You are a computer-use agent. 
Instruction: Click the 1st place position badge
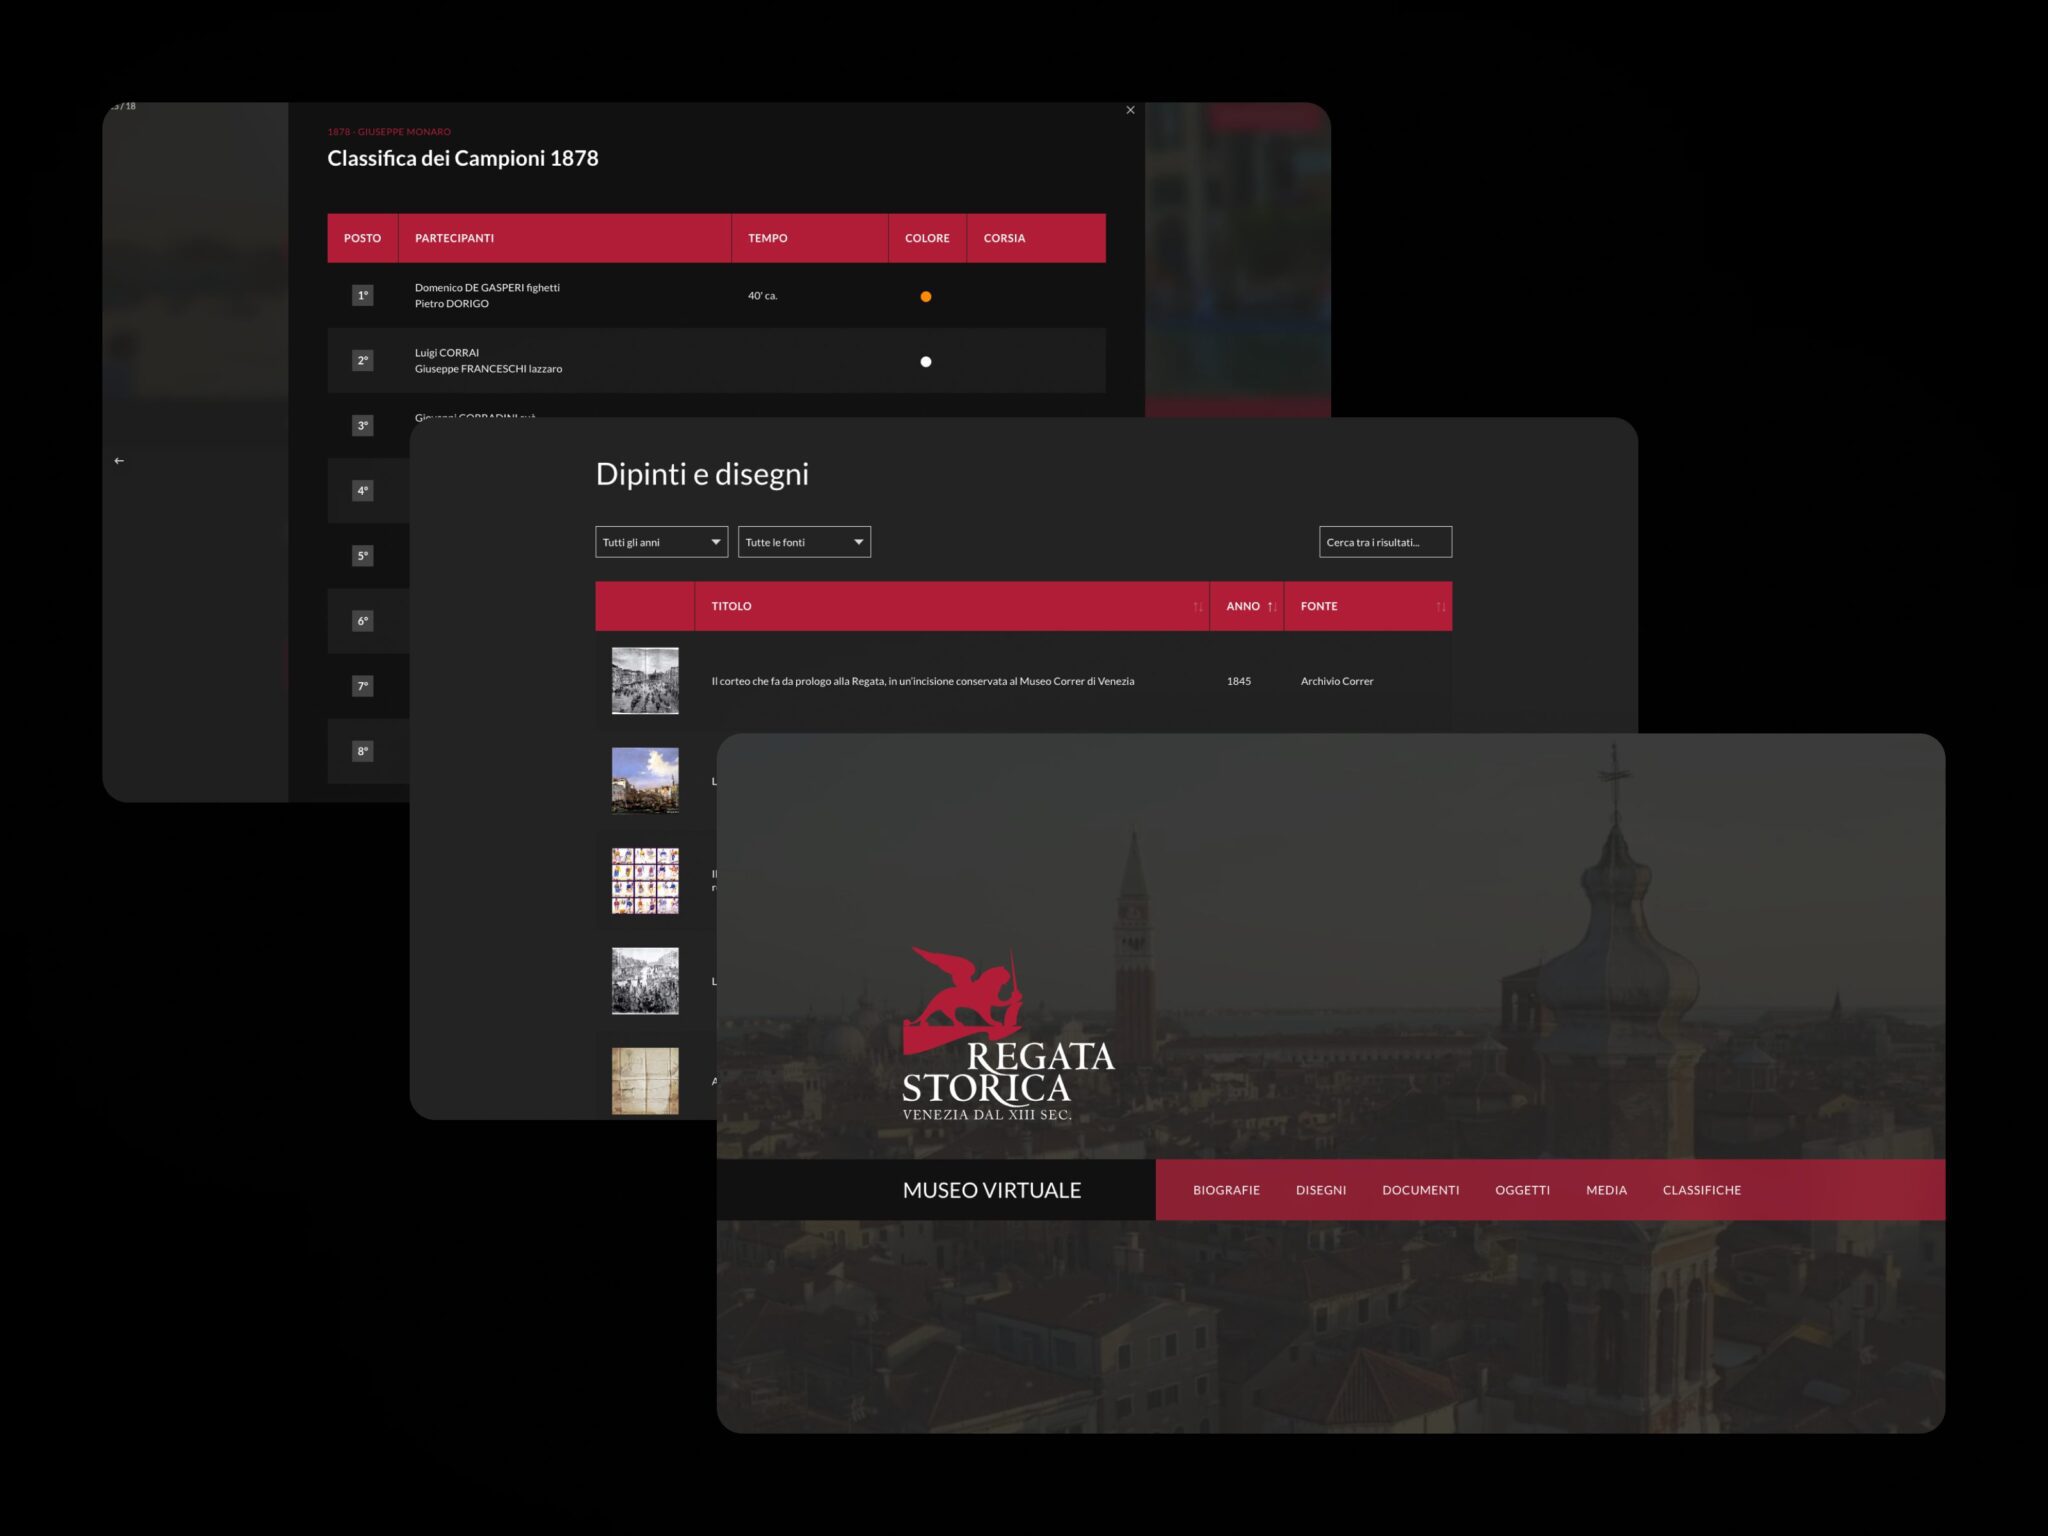point(362,296)
